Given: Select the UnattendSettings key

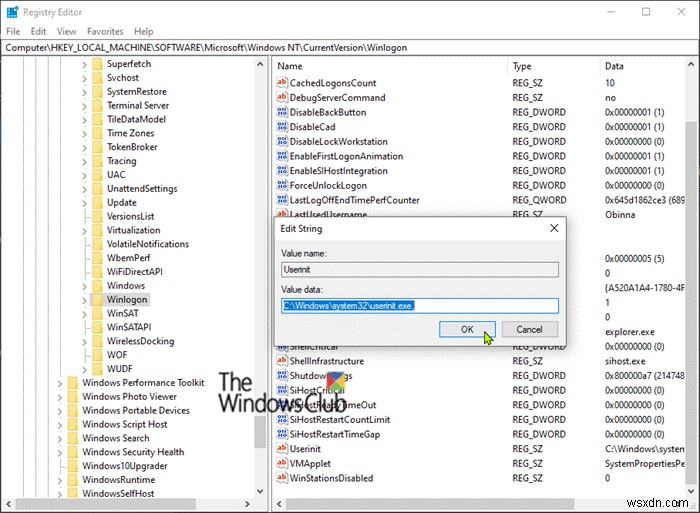Looking at the screenshot, I should [x=142, y=188].
